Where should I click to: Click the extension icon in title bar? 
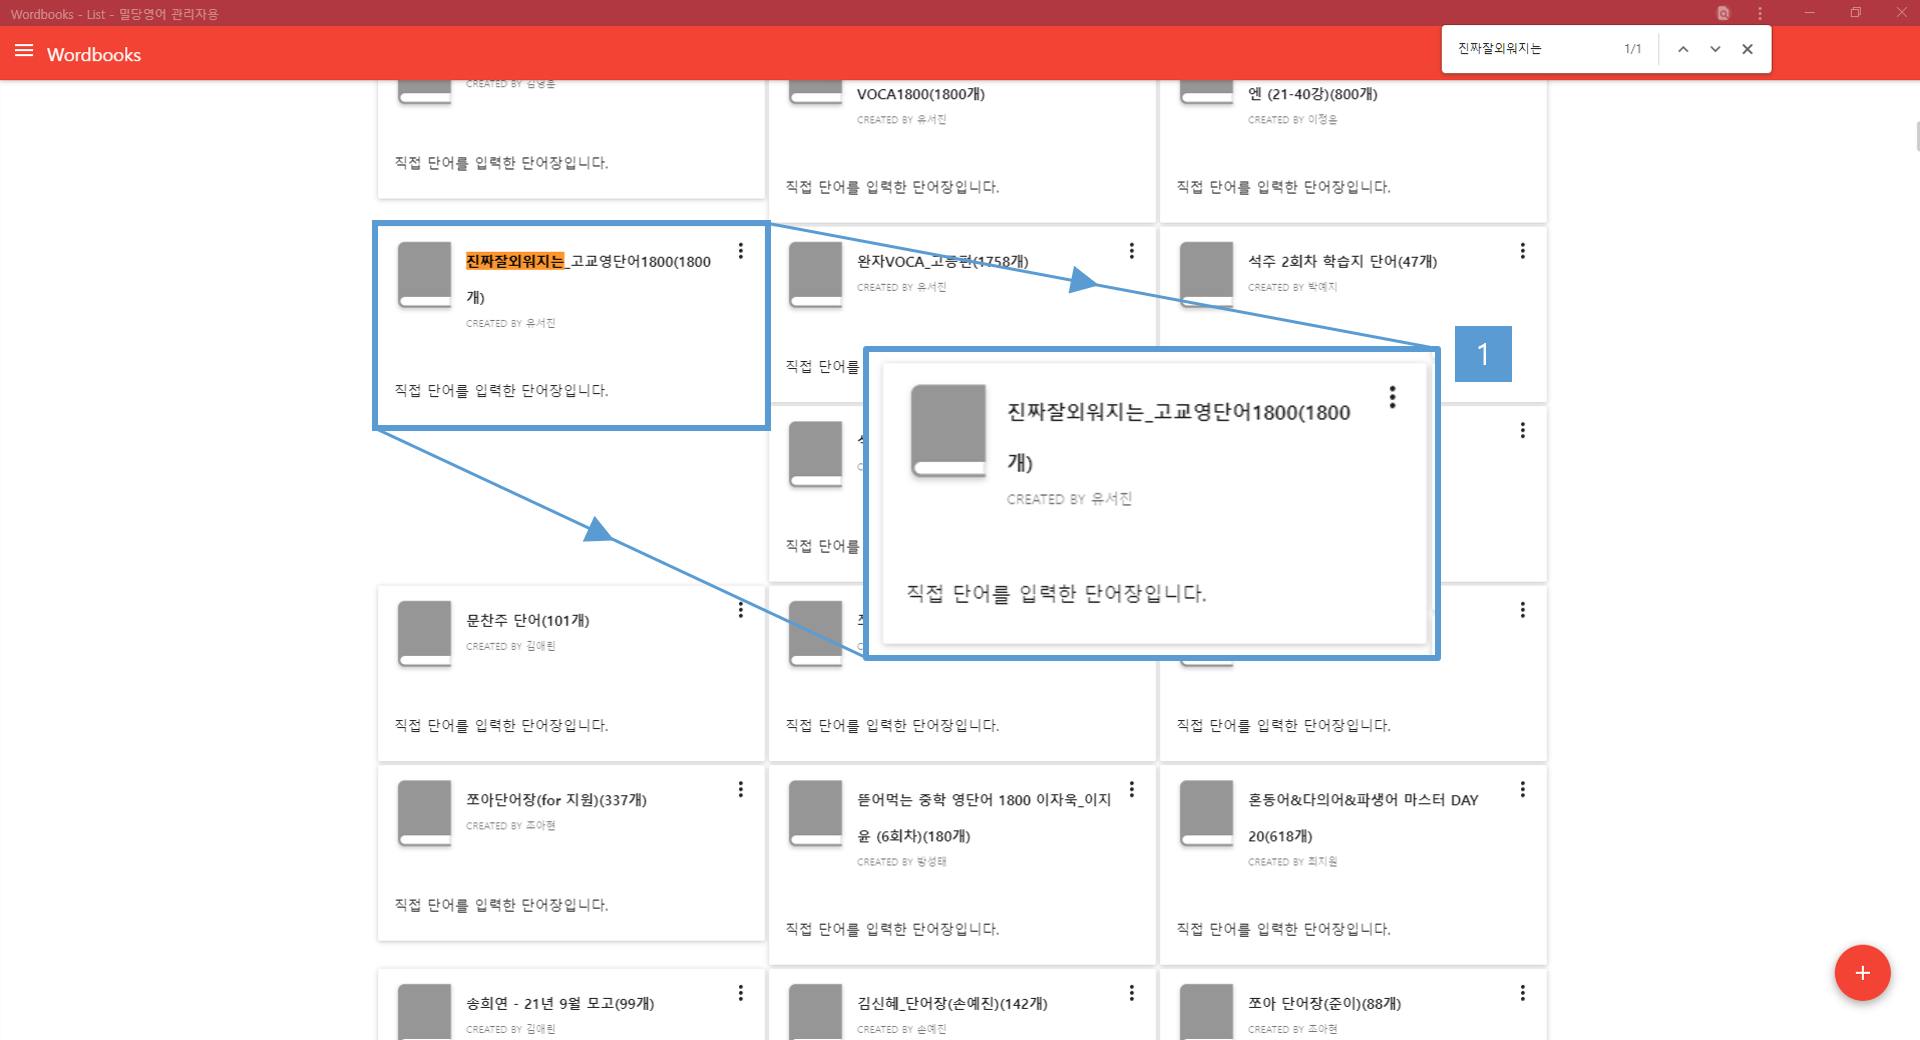point(1723,13)
